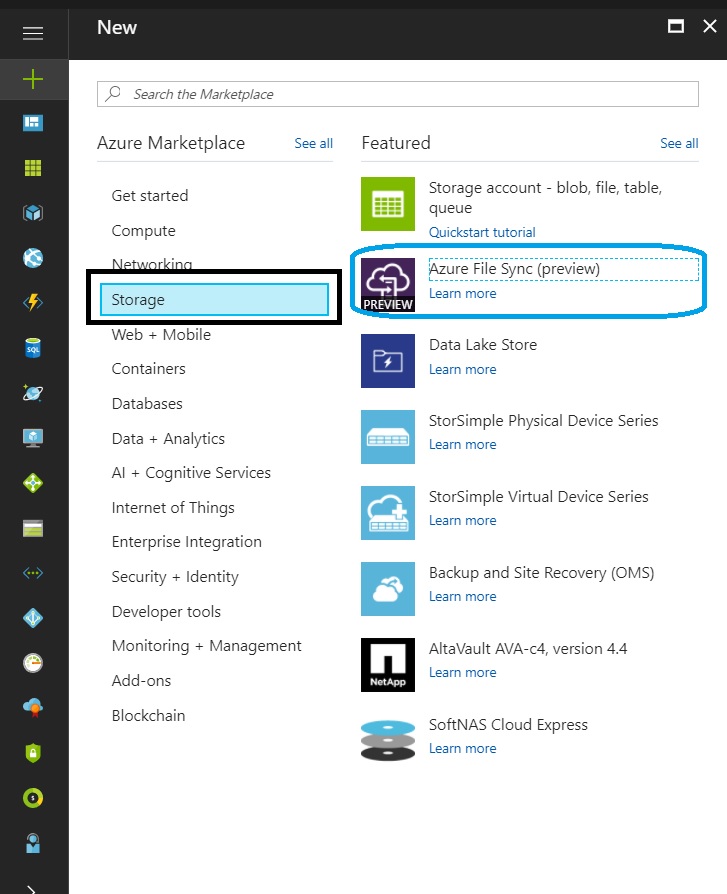This screenshot has width=727, height=894.
Task: Click the AltaVault NetApp logo
Action: coord(387,665)
